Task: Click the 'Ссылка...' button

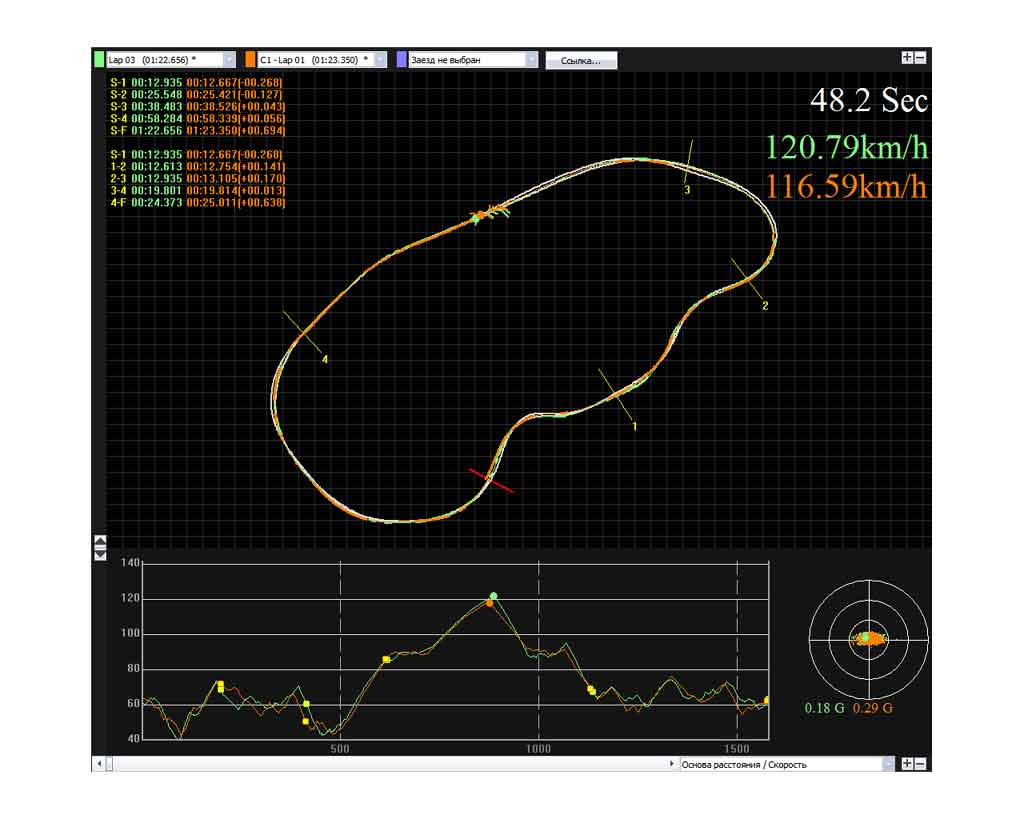Action: tap(581, 60)
